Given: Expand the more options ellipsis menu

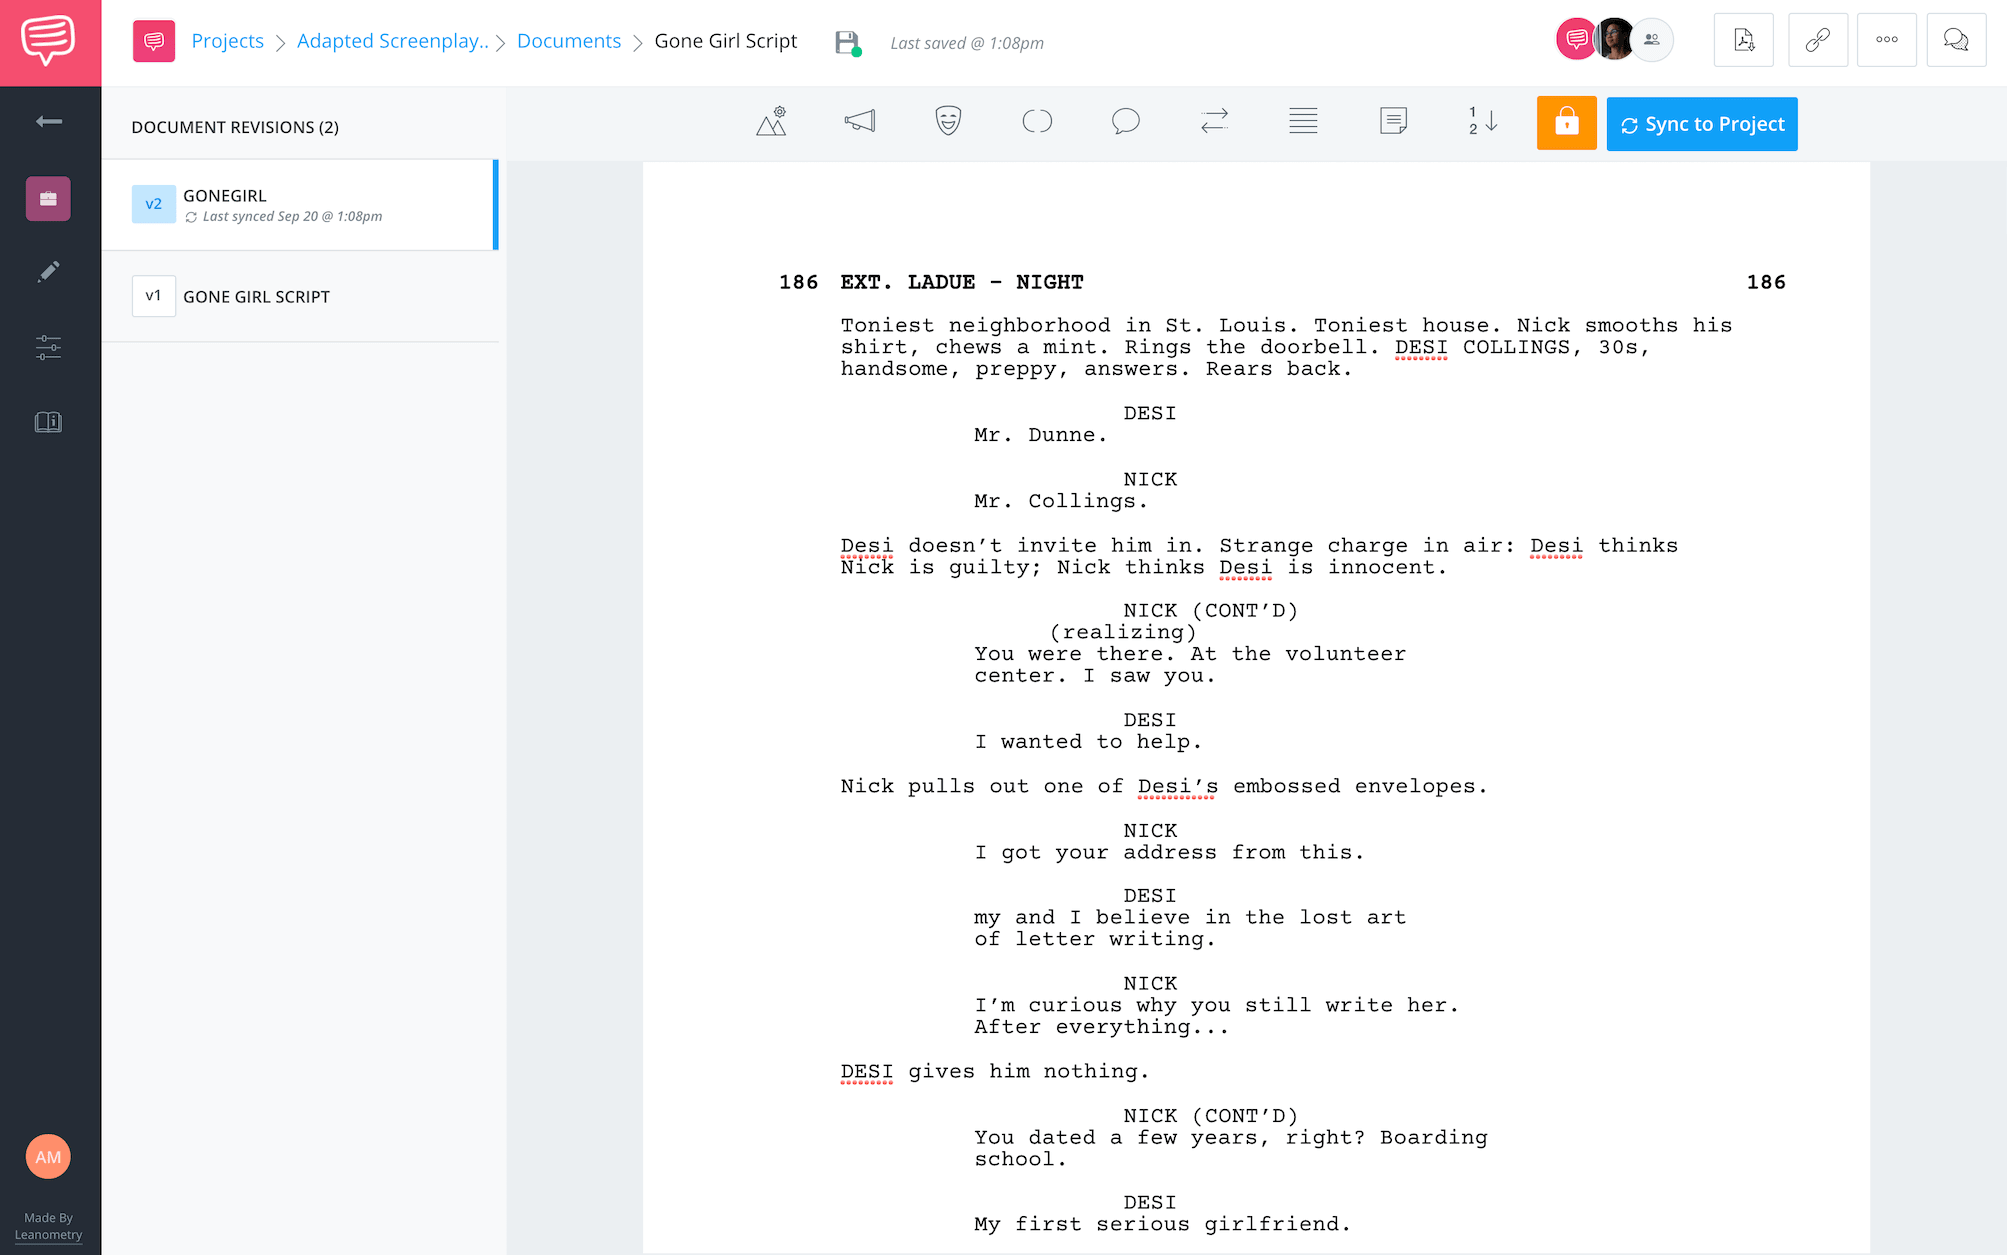Looking at the screenshot, I should click(x=1887, y=40).
